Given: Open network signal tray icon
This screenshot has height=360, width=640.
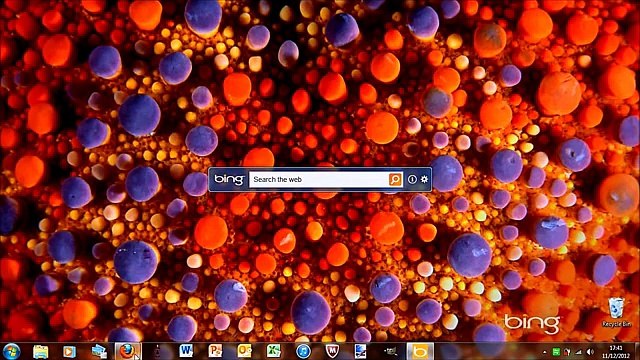Looking at the screenshot, I should 578,351.
